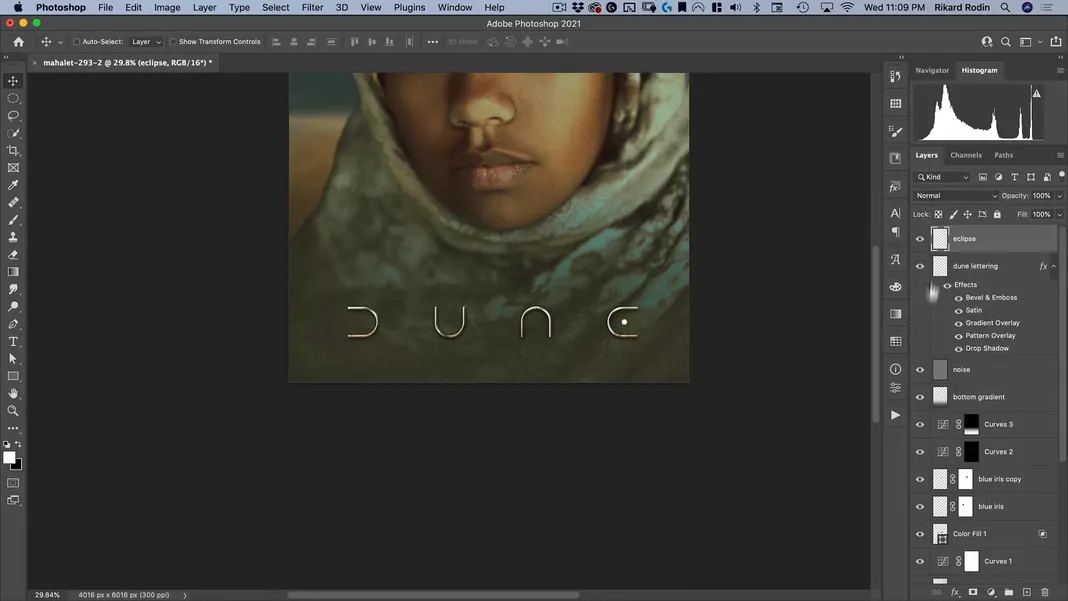1068x601 pixels.
Task: Select the Elliptical Marquee tool
Action: (x=13, y=98)
